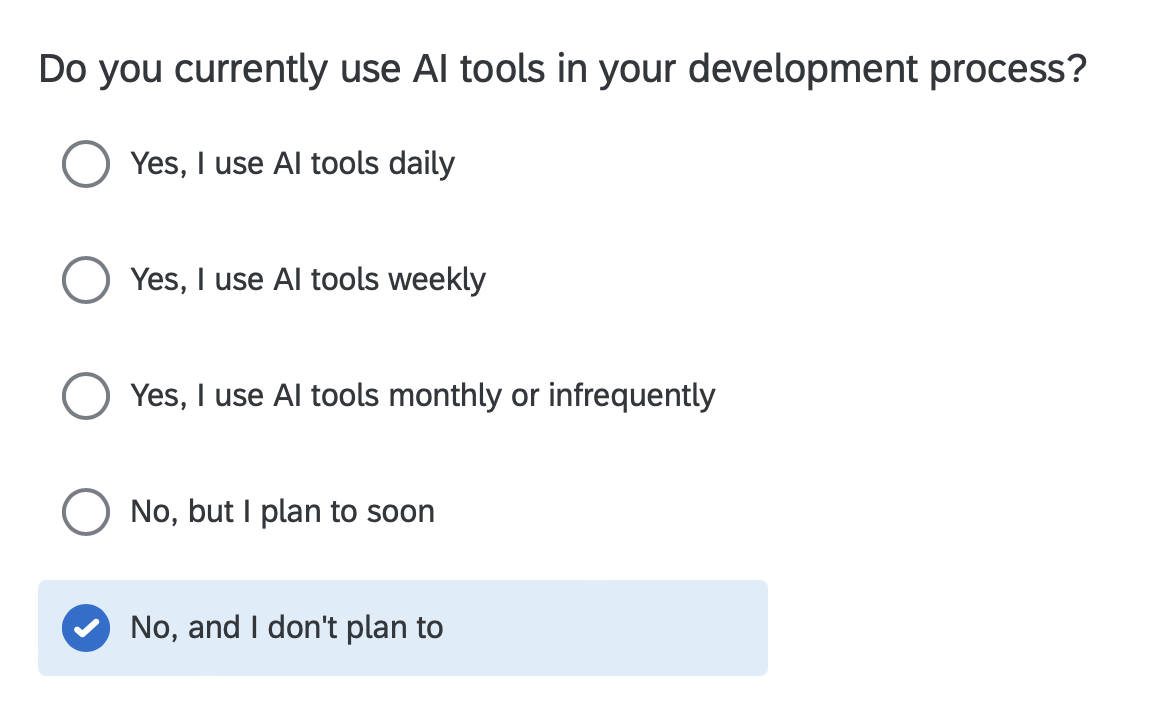Choose the "AI tools weekly" radio circle
Image resolution: width=1174 pixels, height=728 pixels.
[86, 280]
